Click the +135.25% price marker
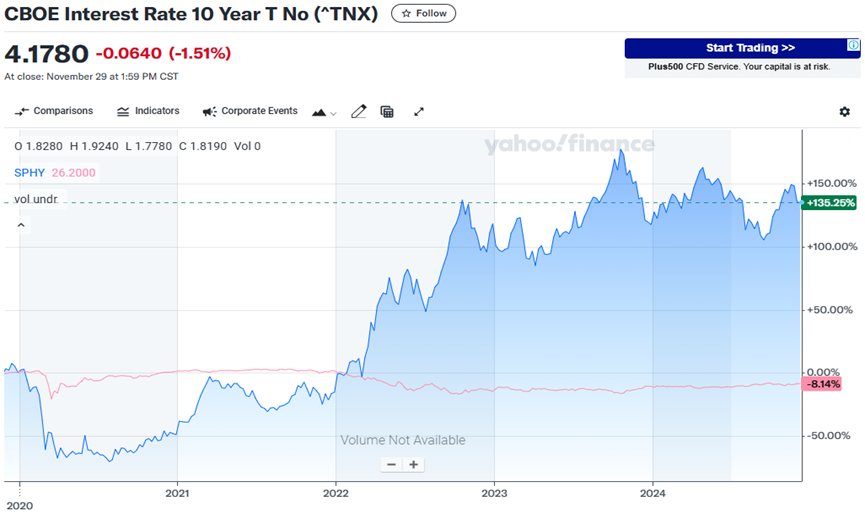 [830, 202]
